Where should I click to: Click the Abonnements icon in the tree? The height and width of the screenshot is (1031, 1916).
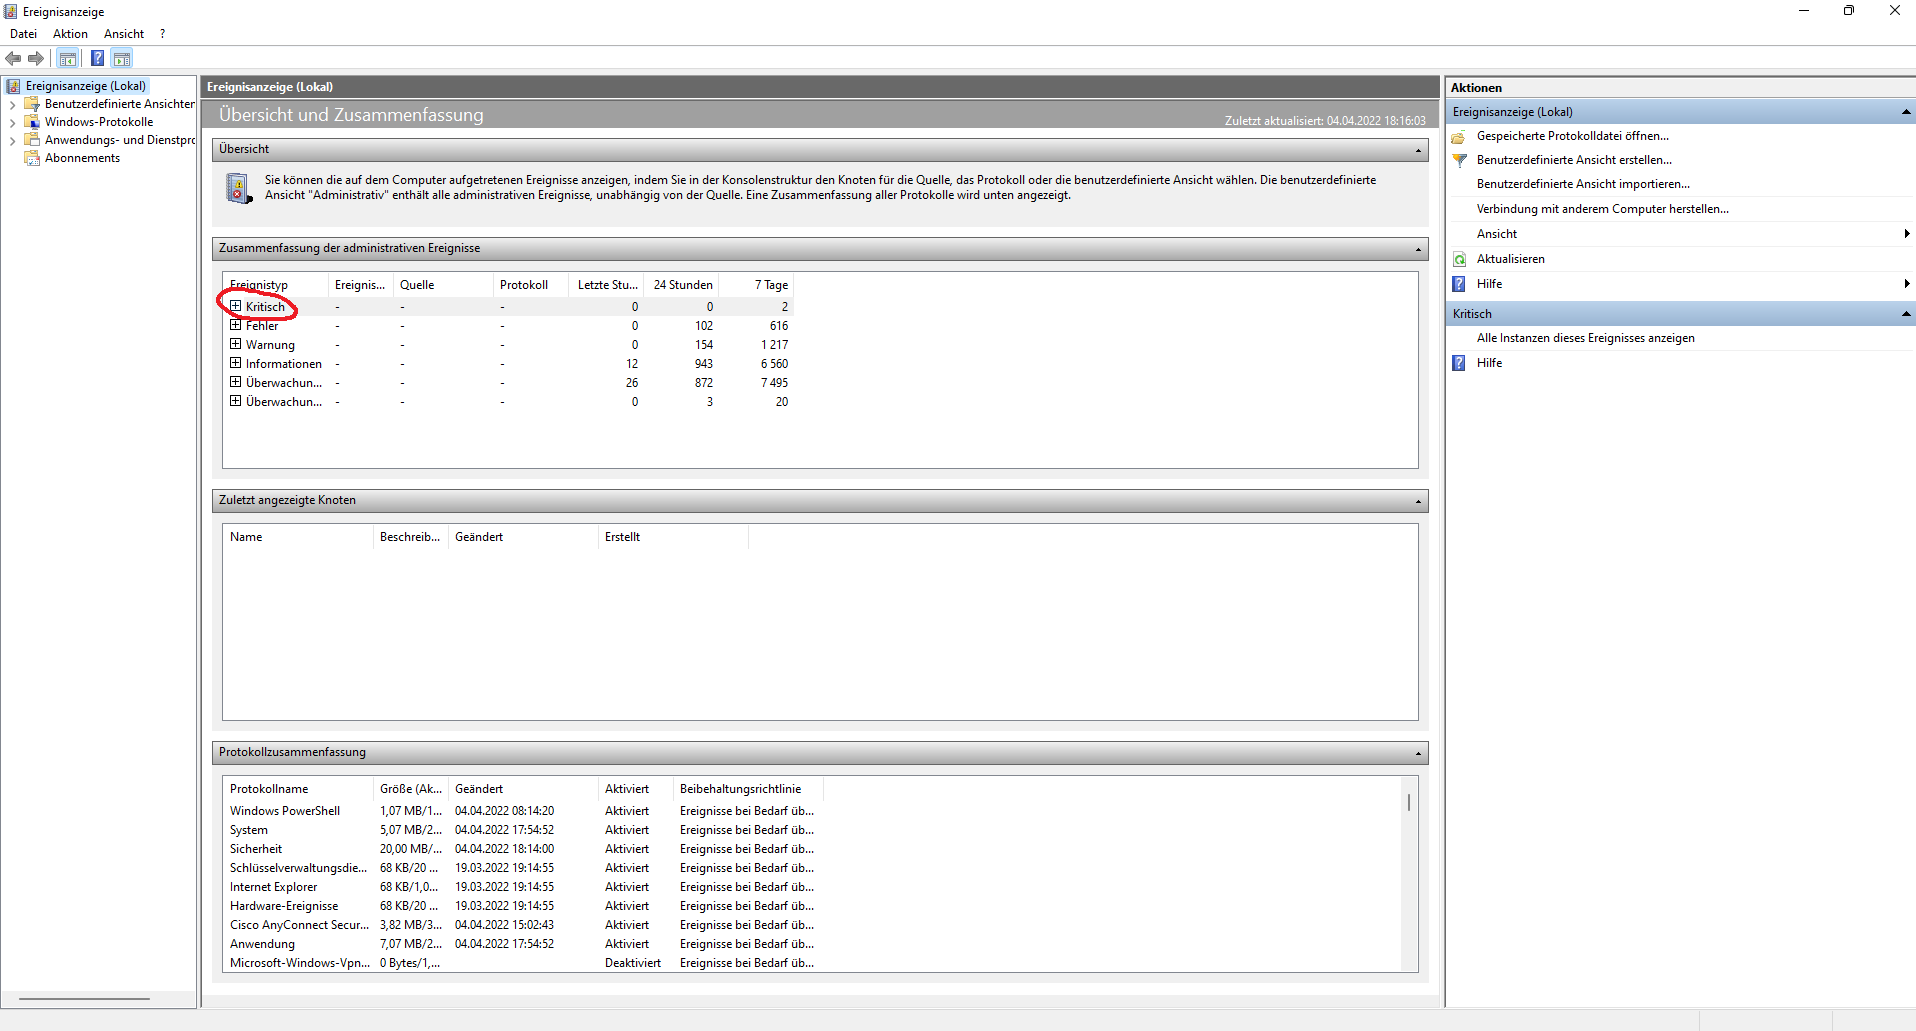[32, 158]
